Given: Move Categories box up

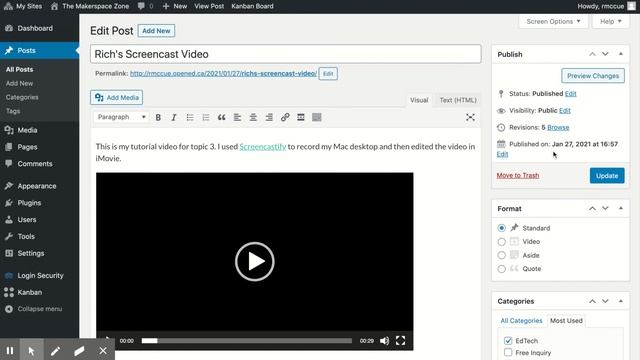Looking at the screenshot, I should tap(592, 301).
